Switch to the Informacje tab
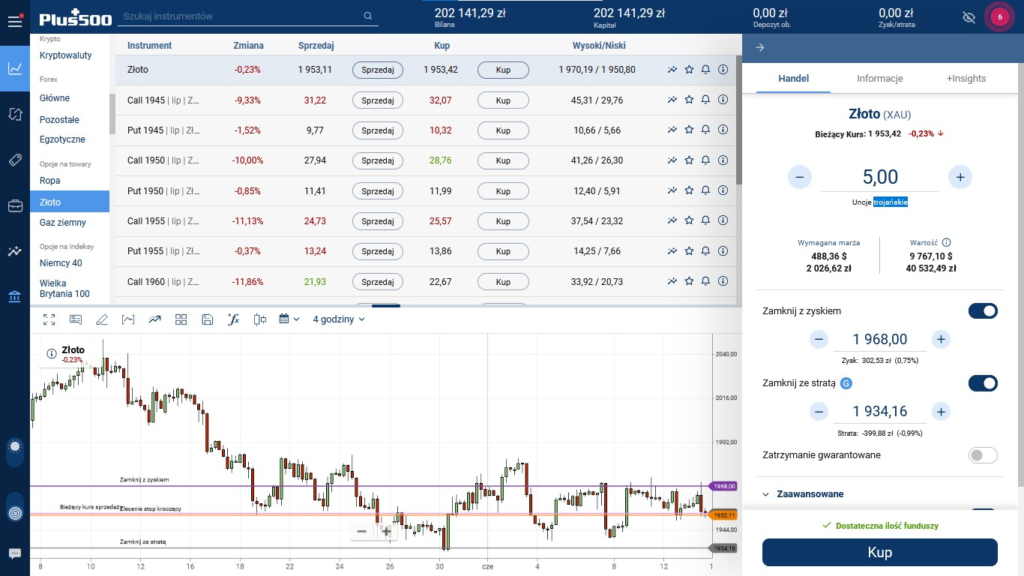The width and height of the screenshot is (1024, 576). [879, 78]
